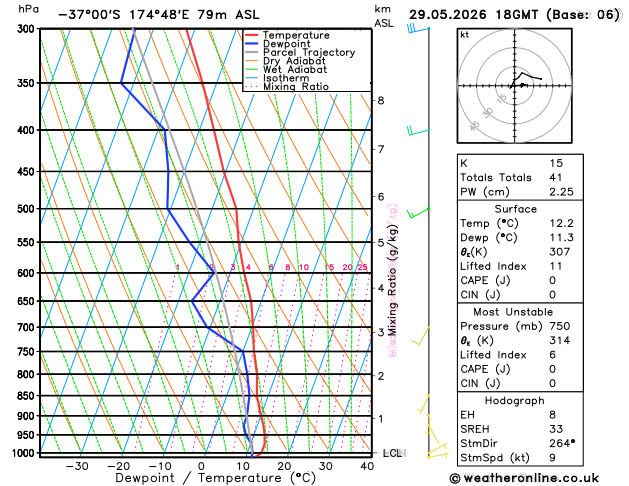The image size is (629, 486).
Task: Click the StmSpd (kt) value 9
Action: tap(552, 458)
